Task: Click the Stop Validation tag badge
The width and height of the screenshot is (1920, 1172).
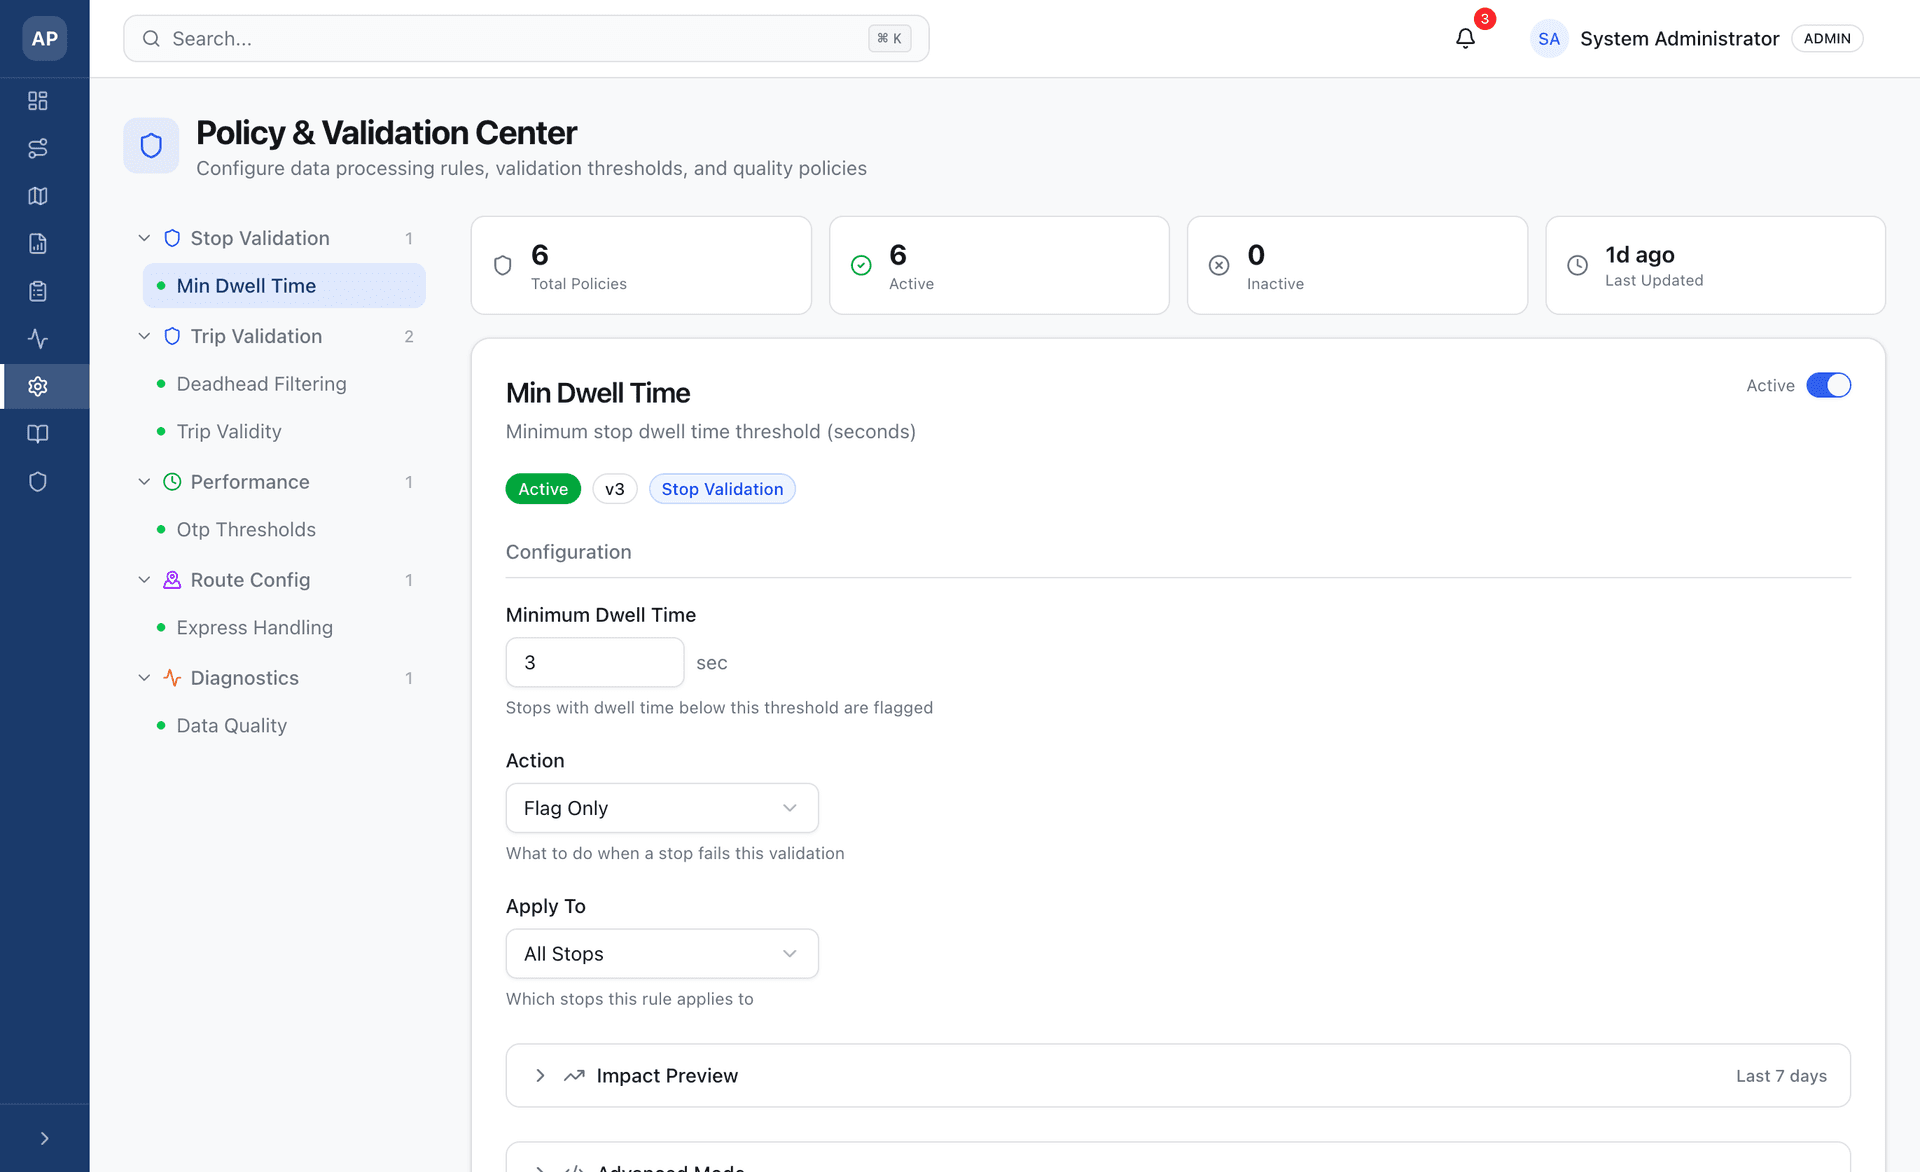Action: (722, 489)
